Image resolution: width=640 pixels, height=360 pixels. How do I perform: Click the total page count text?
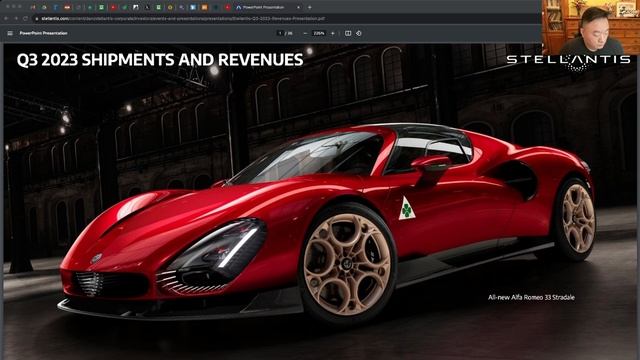(x=289, y=33)
